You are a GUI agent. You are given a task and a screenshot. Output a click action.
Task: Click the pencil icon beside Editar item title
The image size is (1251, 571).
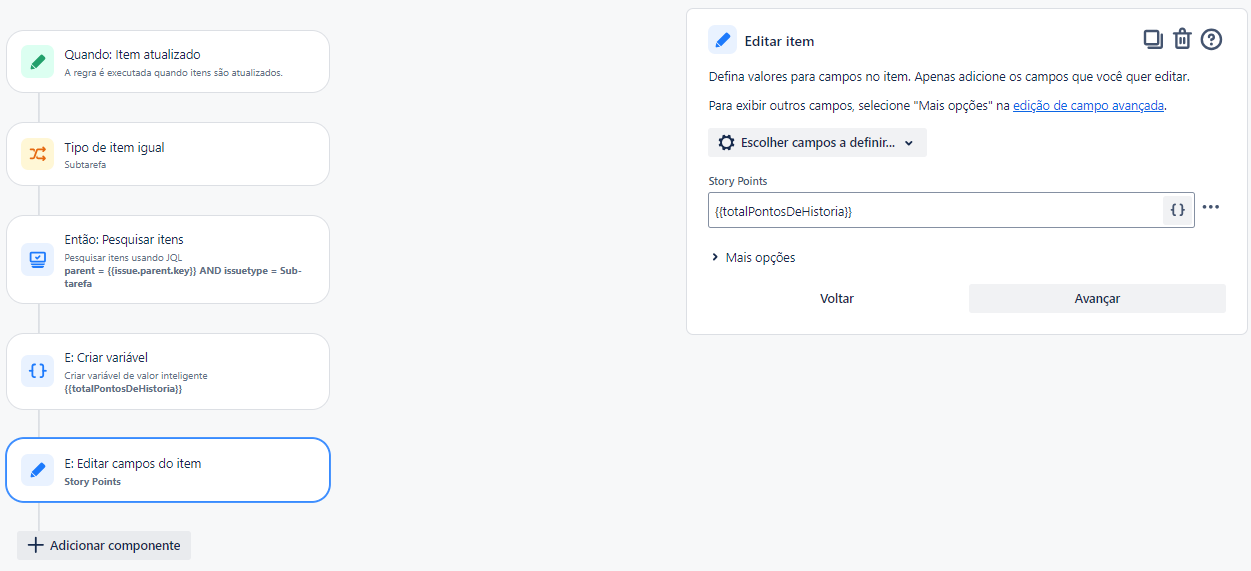point(722,40)
